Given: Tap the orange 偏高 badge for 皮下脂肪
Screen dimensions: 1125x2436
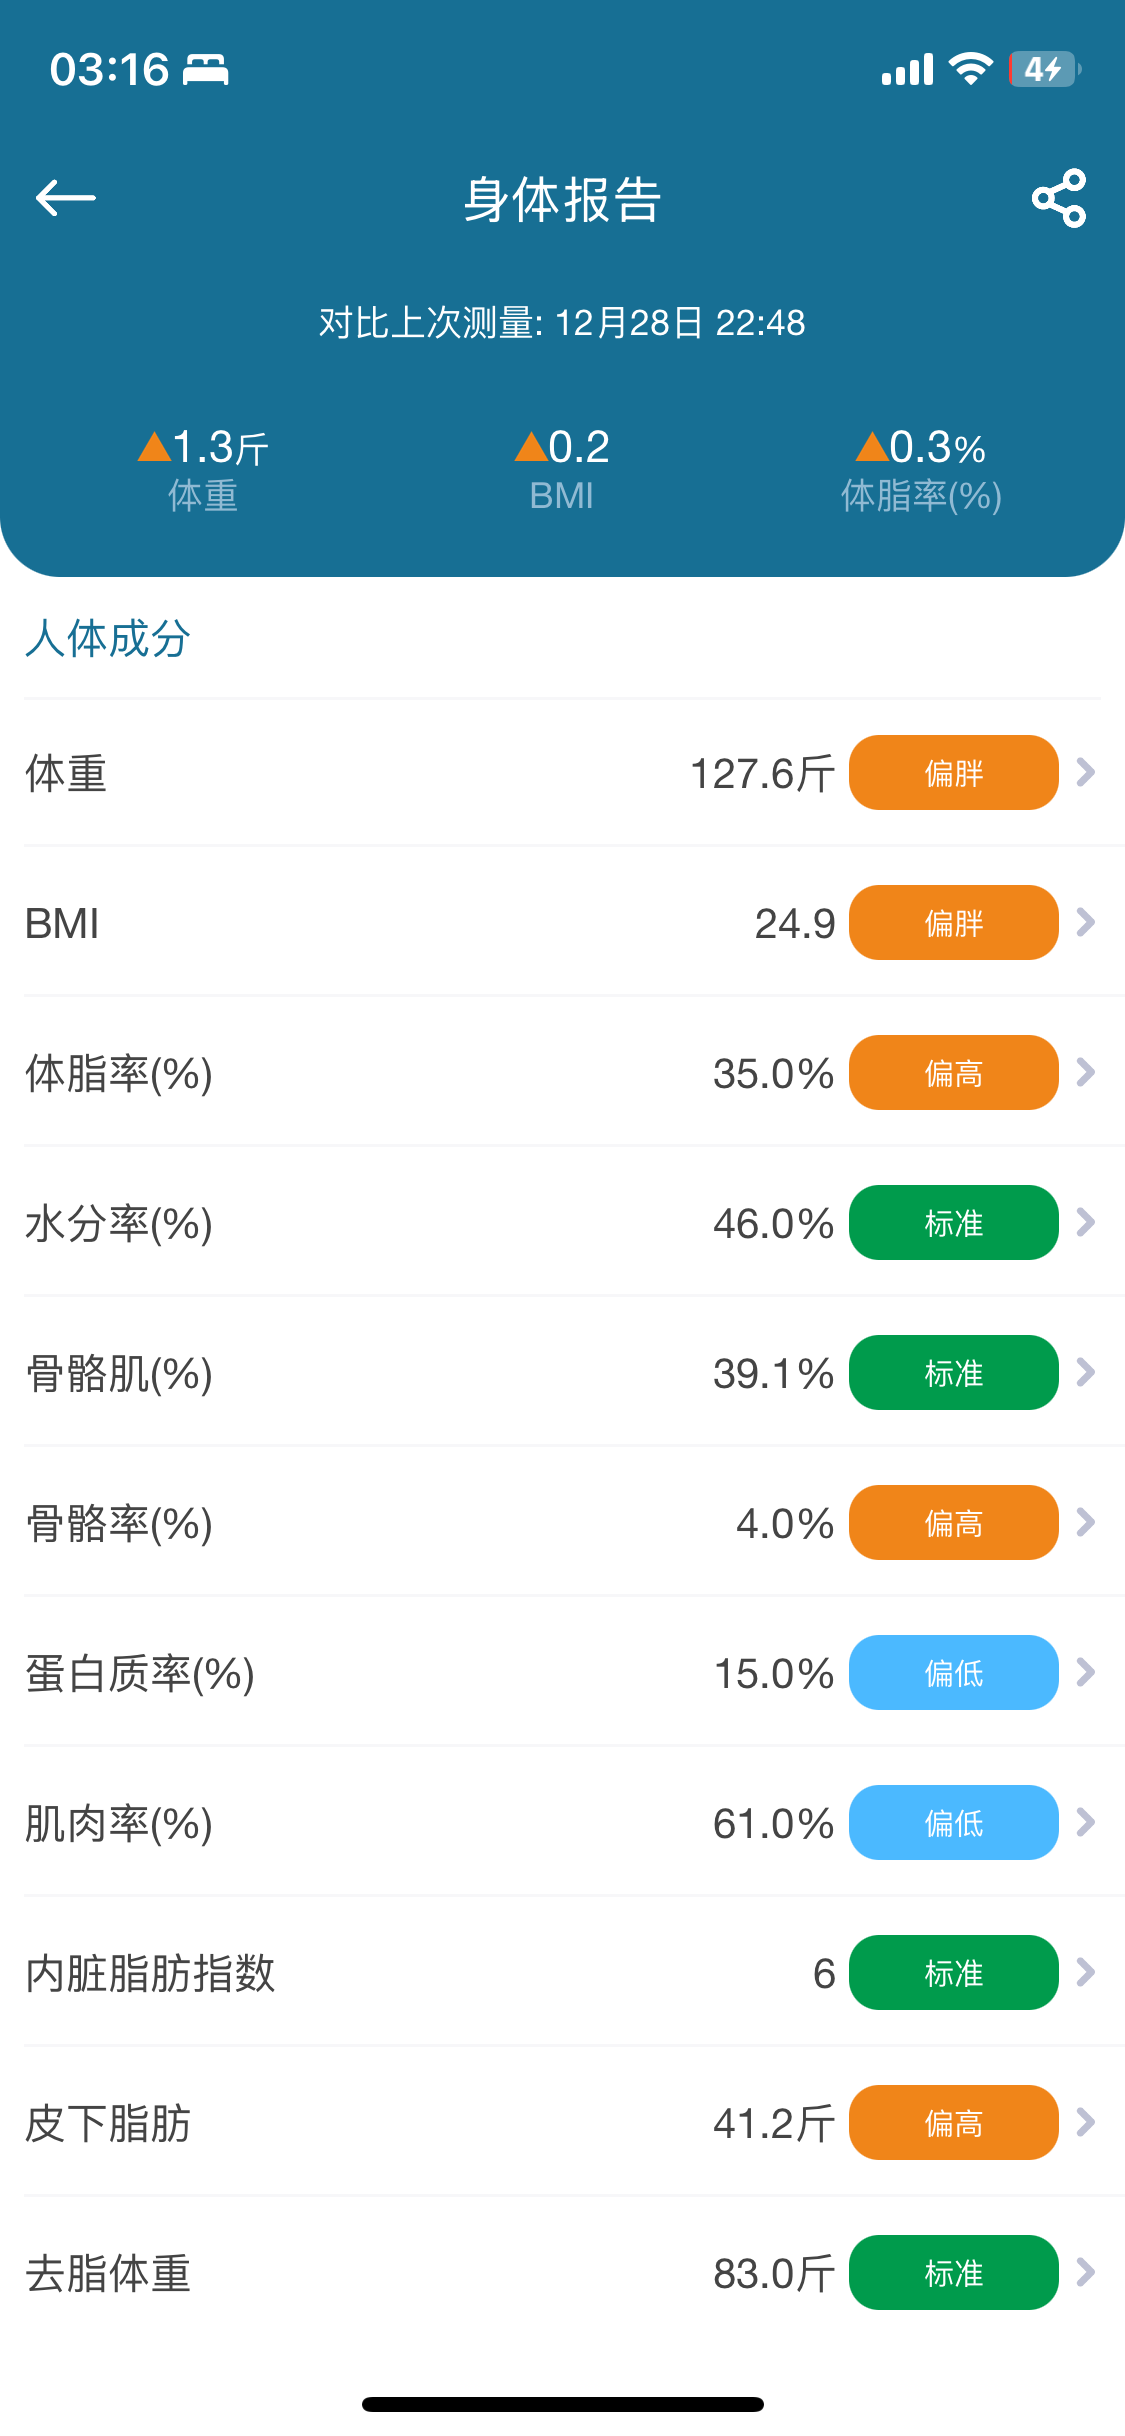Looking at the screenshot, I should [x=953, y=2123].
